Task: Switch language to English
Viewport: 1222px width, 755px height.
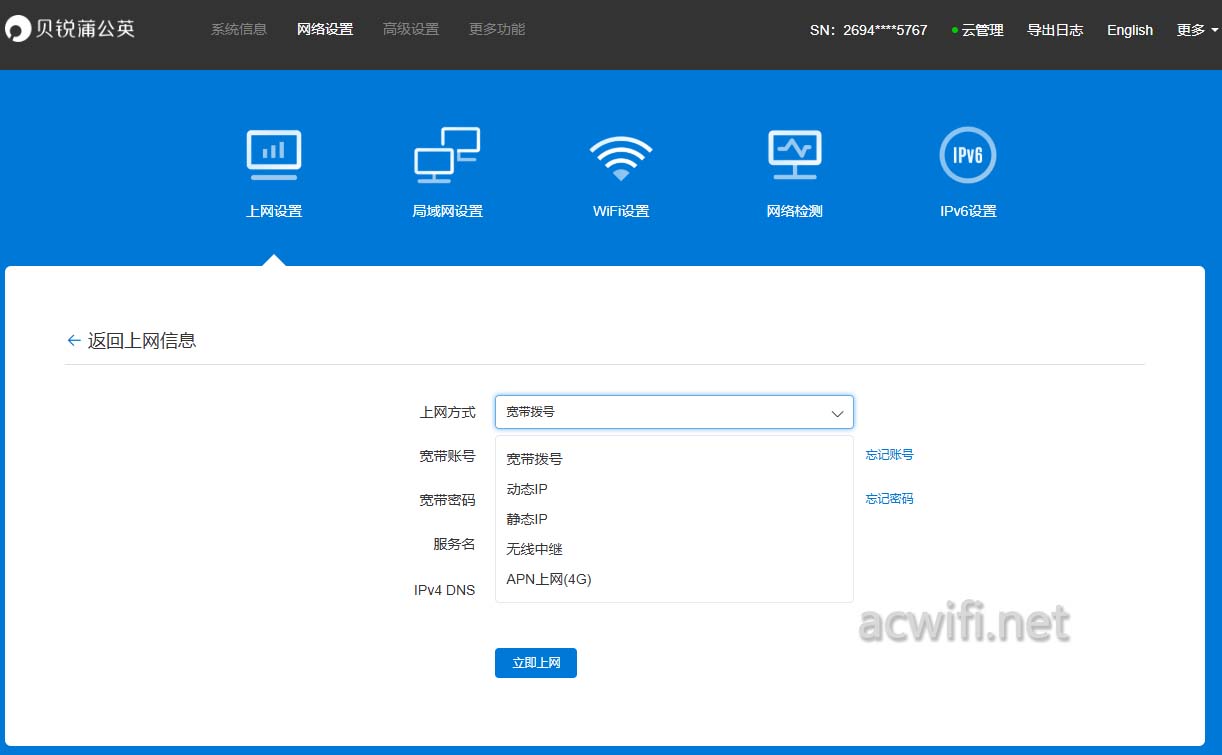Action: click(x=1130, y=30)
